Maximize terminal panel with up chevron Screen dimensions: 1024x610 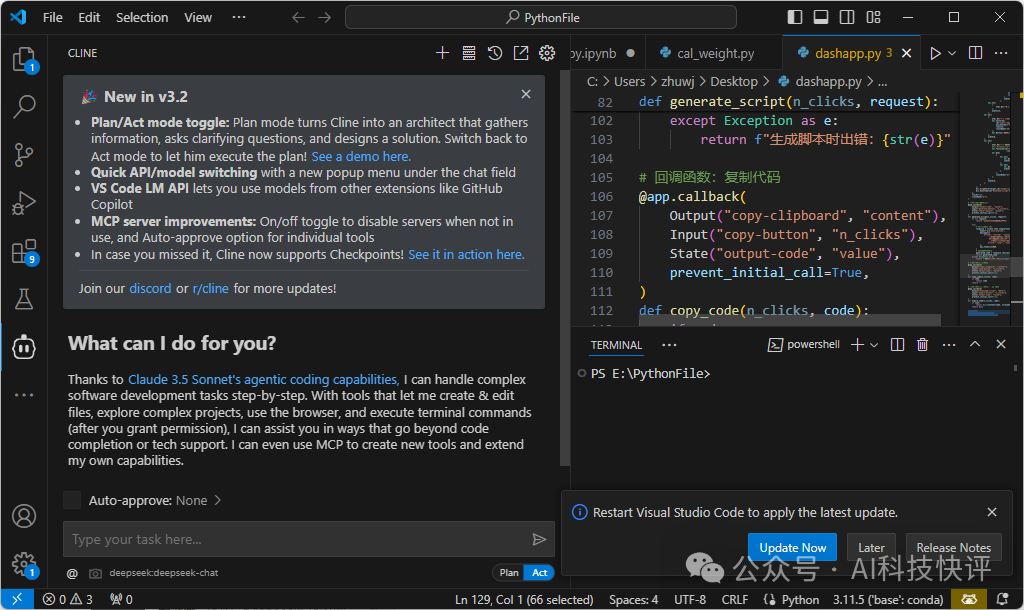point(975,344)
